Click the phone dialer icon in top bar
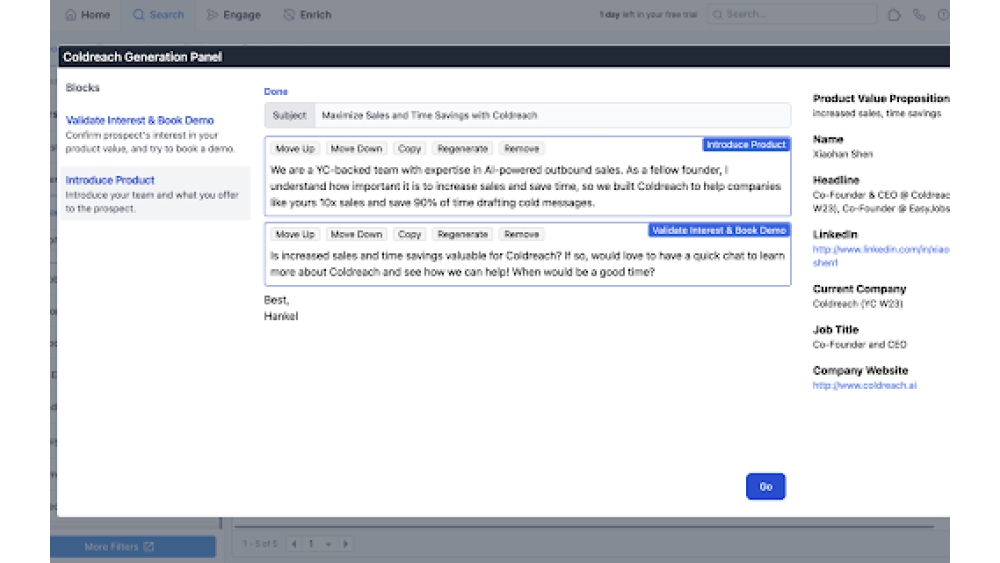Image resolution: width=1000 pixels, height=563 pixels. (x=919, y=15)
